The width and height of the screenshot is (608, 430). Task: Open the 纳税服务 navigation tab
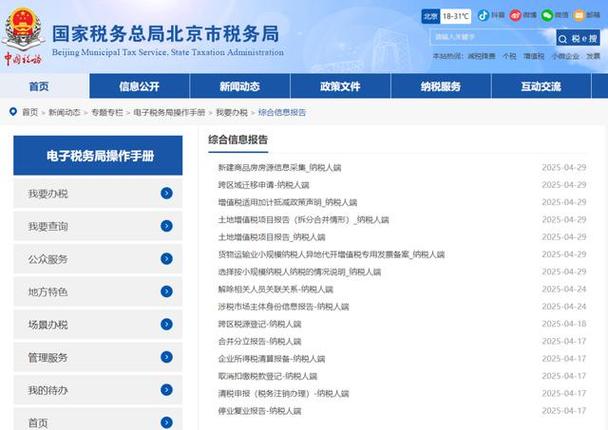440,86
